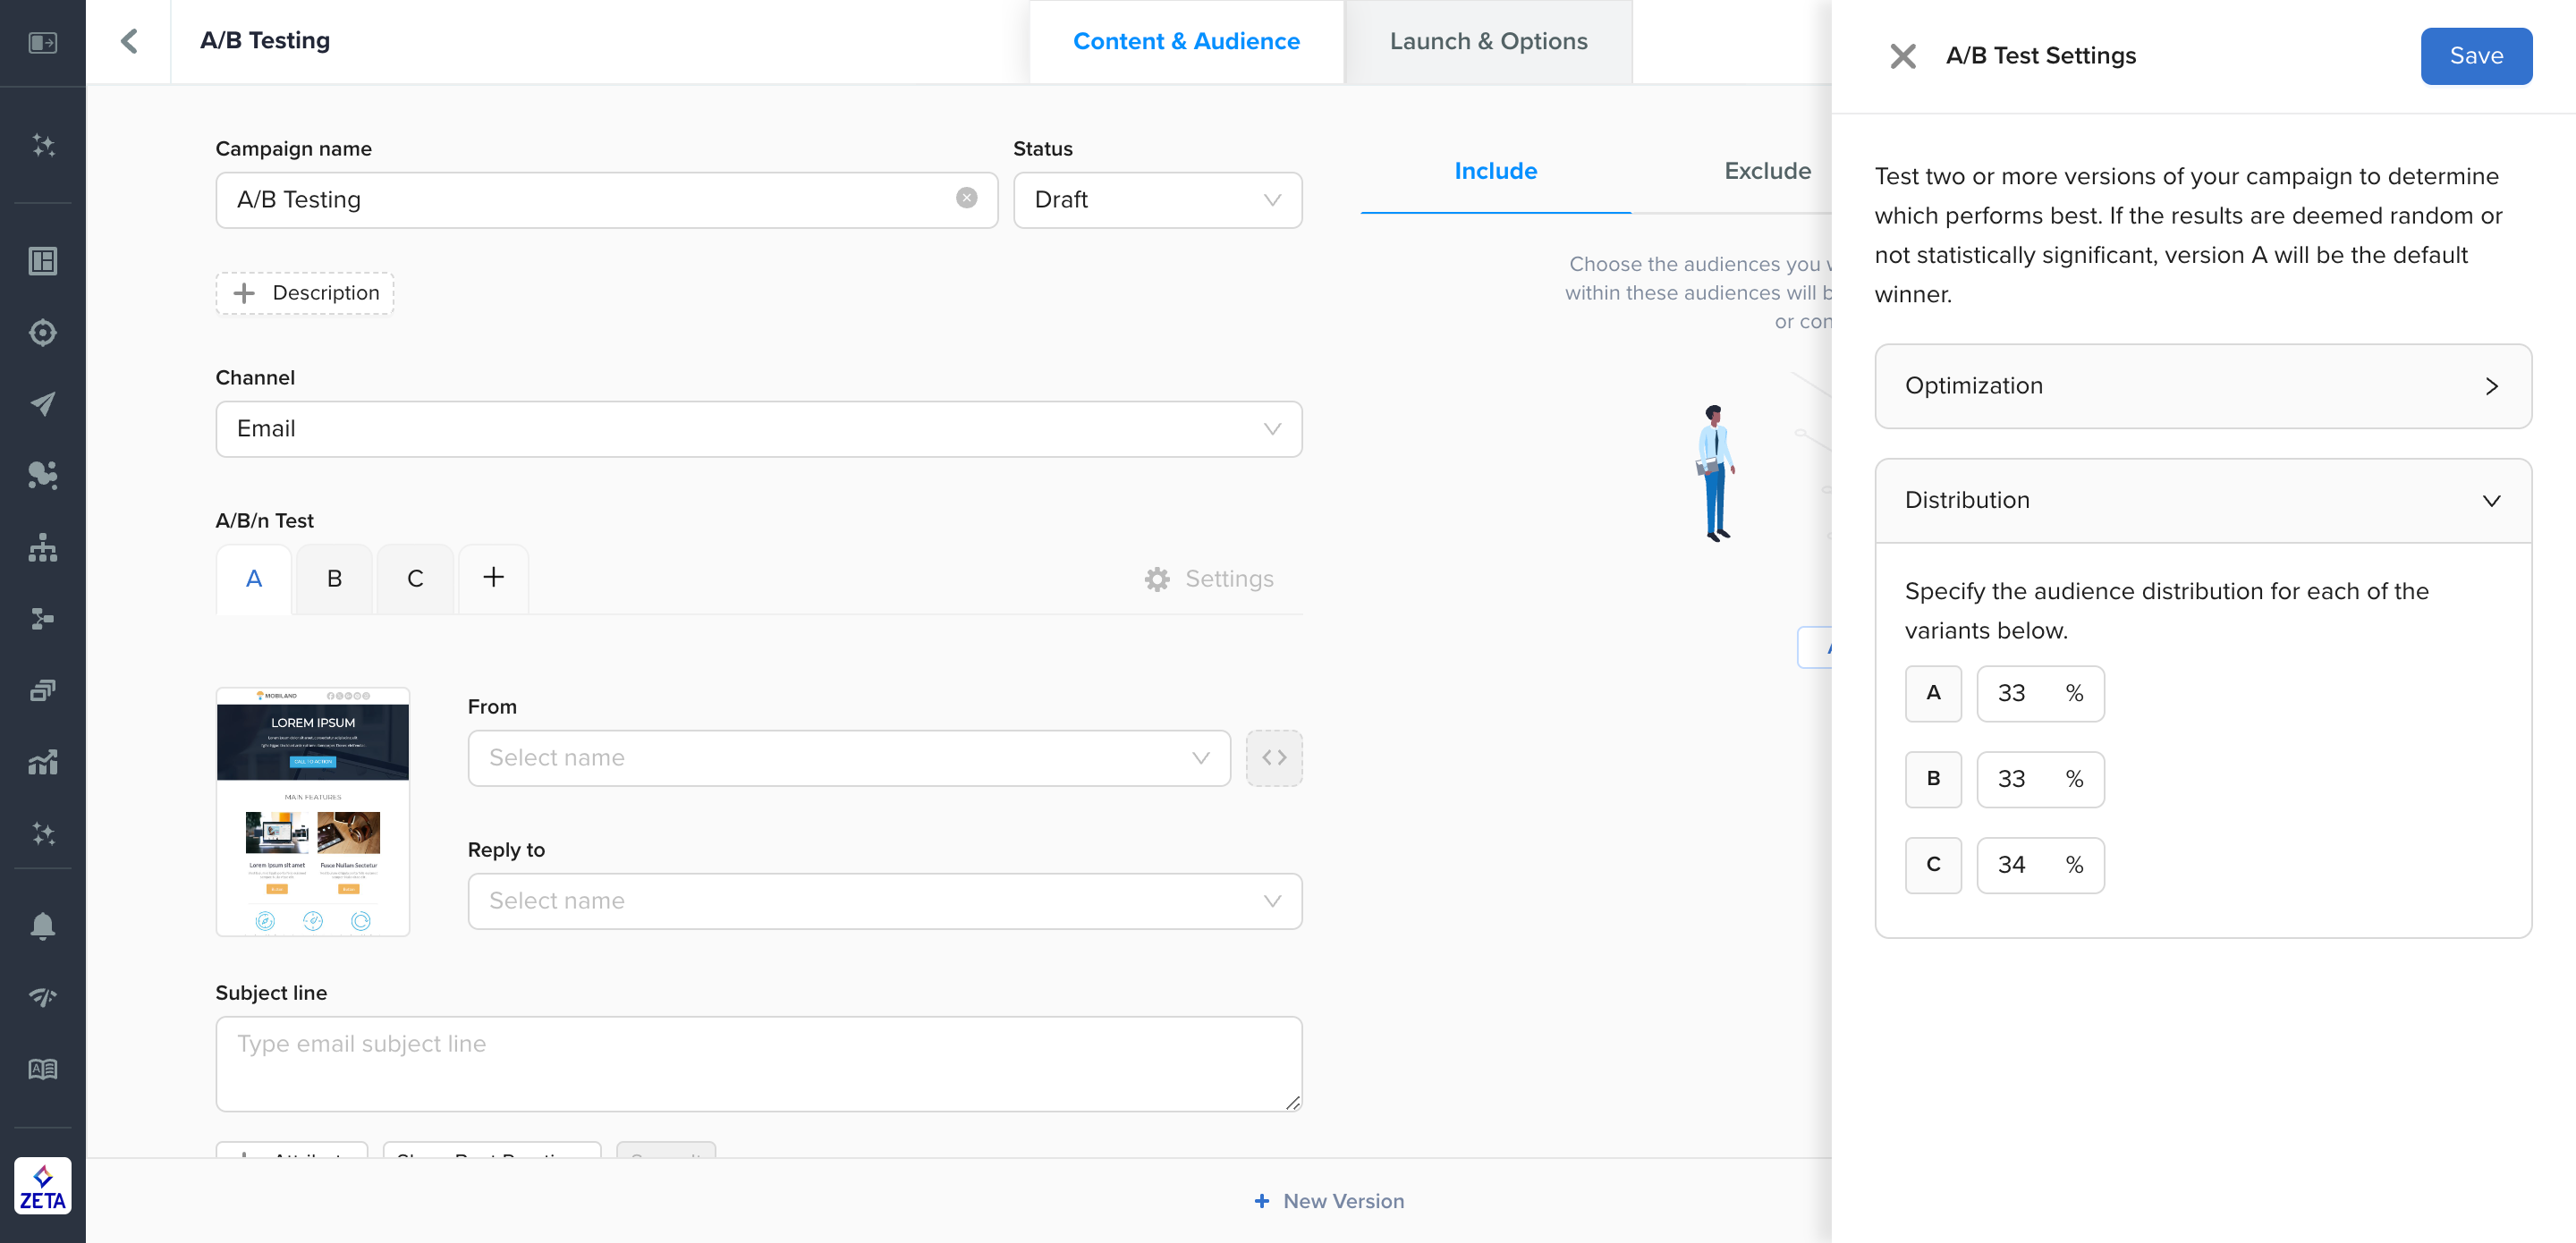Open the analytics chart icon in sidebar
Viewport: 2576px width, 1243px height.
coord(43,762)
